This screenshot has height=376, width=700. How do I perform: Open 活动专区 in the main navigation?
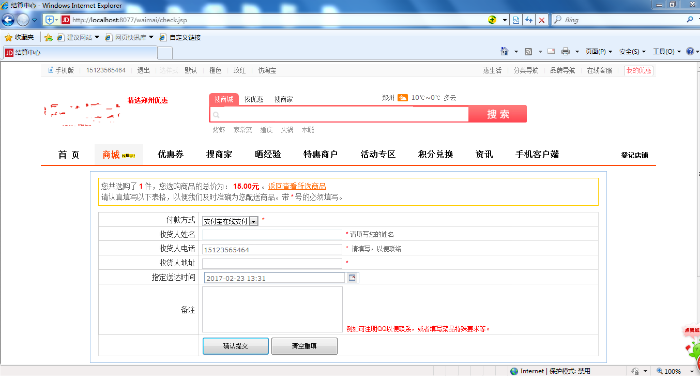378,155
